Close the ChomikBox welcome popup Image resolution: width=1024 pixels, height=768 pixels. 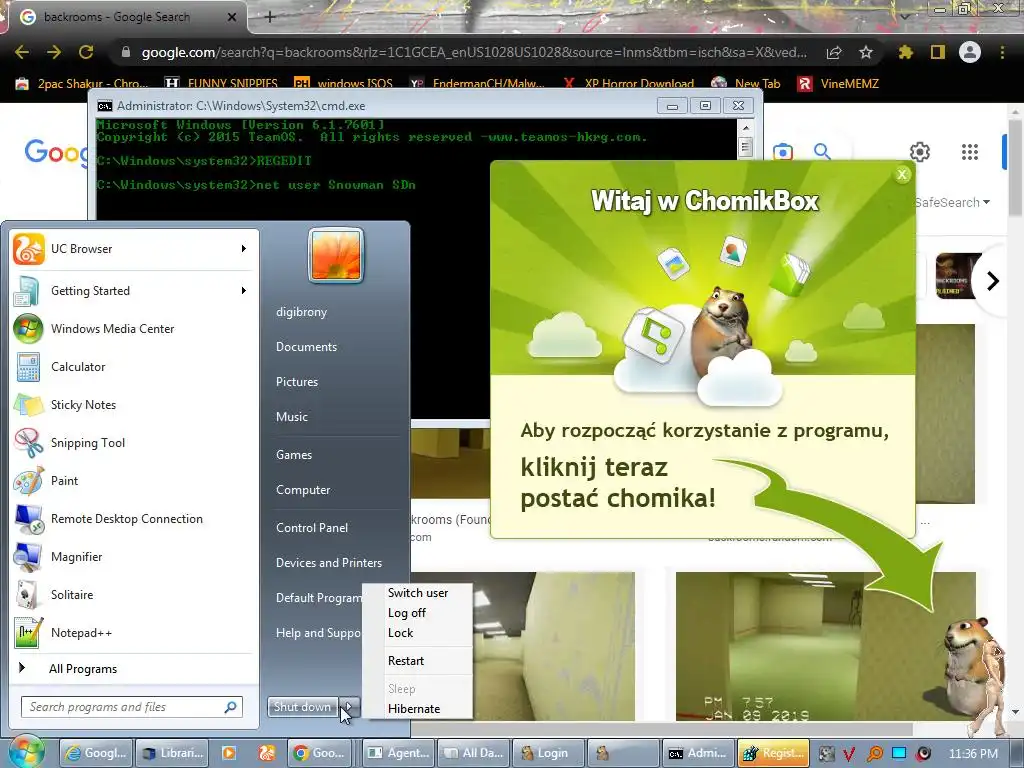(x=903, y=174)
